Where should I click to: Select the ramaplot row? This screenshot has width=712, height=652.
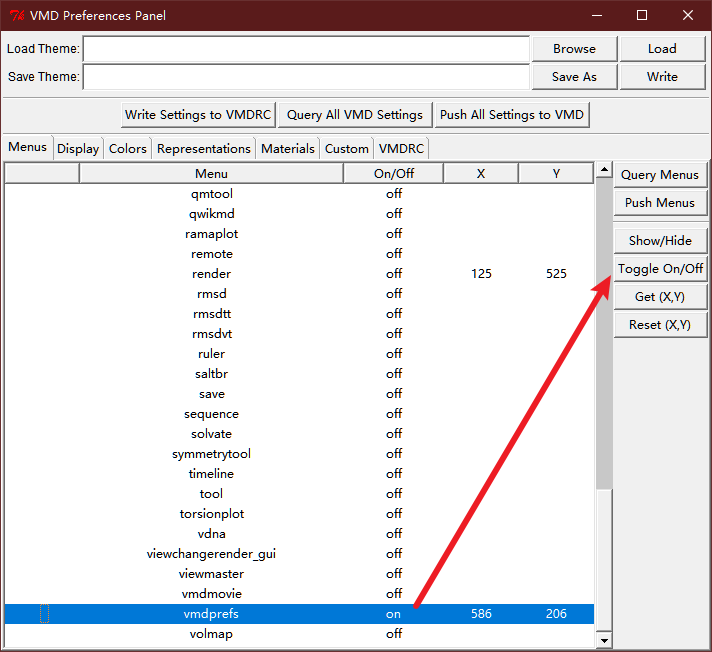pyautogui.click(x=299, y=234)
